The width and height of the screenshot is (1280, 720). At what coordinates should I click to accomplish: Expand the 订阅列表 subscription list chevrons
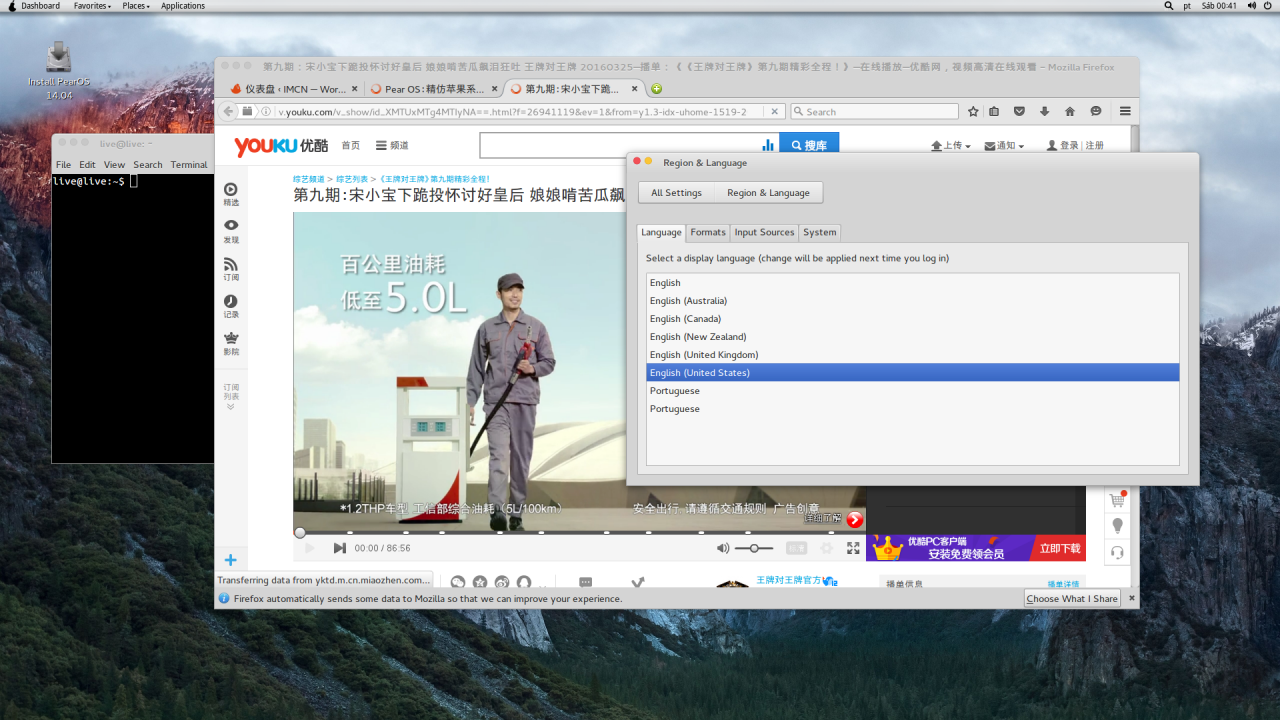click(231, 406)
